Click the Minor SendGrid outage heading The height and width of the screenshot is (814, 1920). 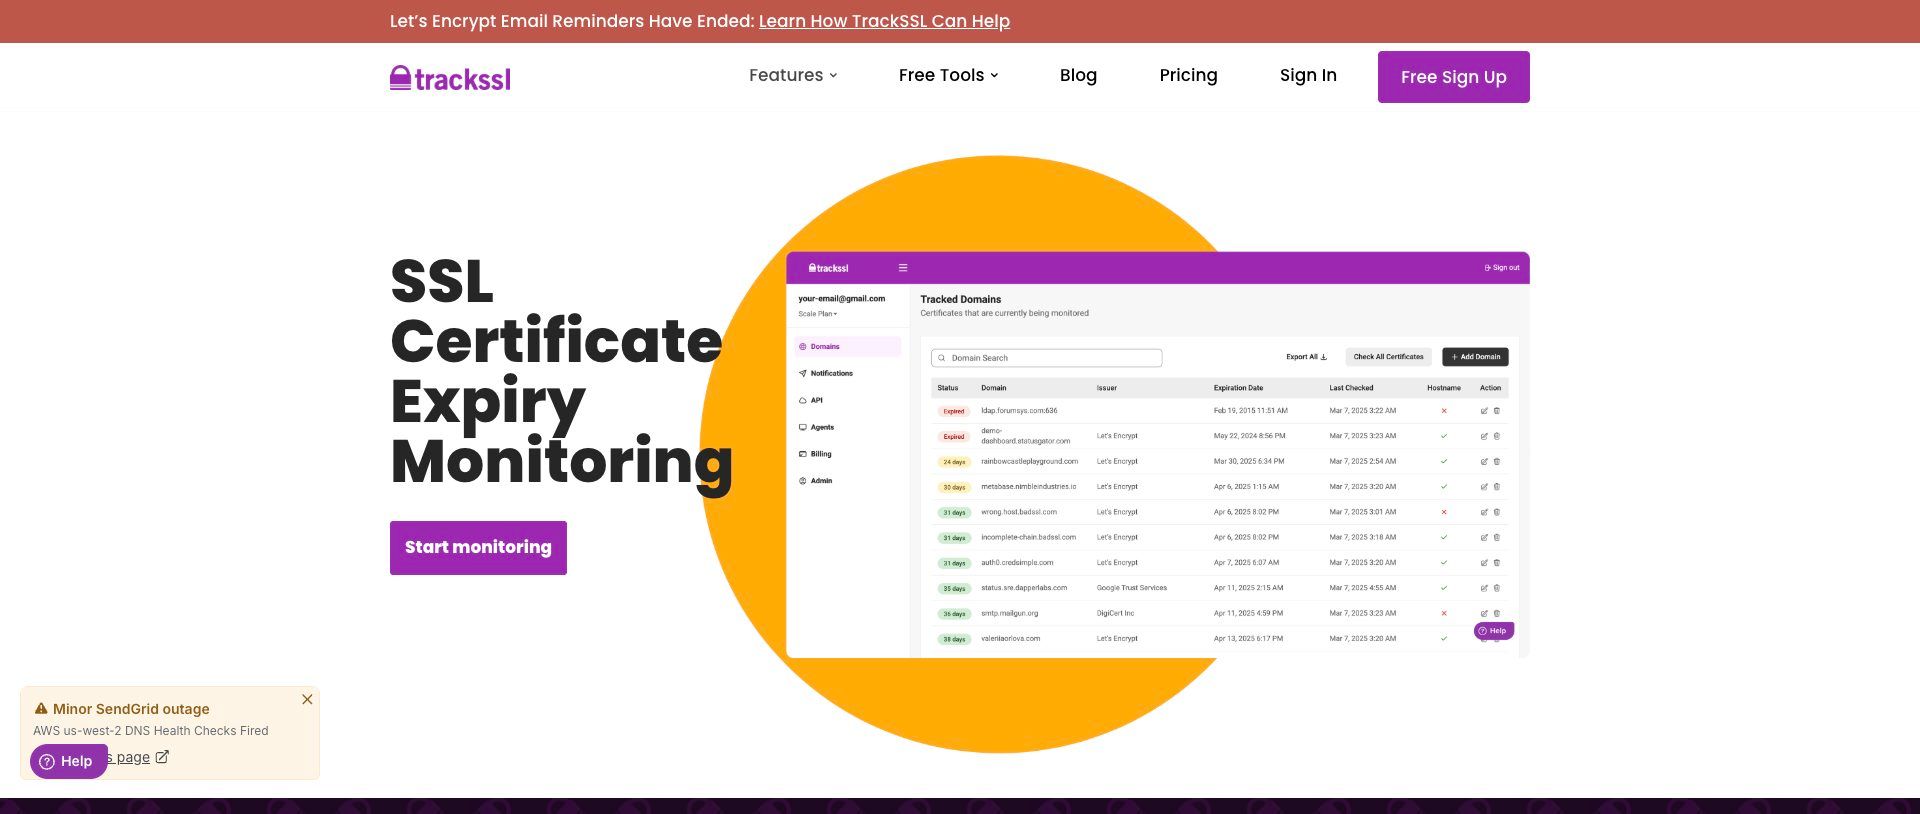coord(131,709)
